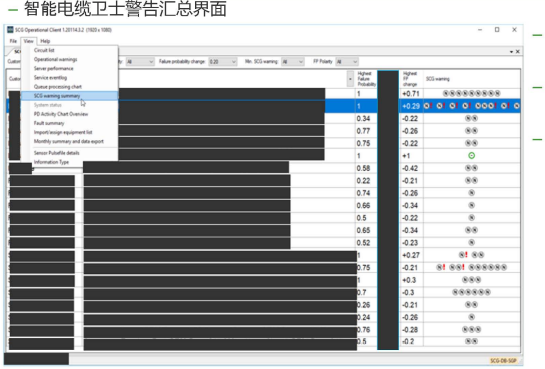Image resolution: width=545 pixels, height=369 pixels.
Task: Click the green circle icon in the +1 row
Action: tap(472, 156)
